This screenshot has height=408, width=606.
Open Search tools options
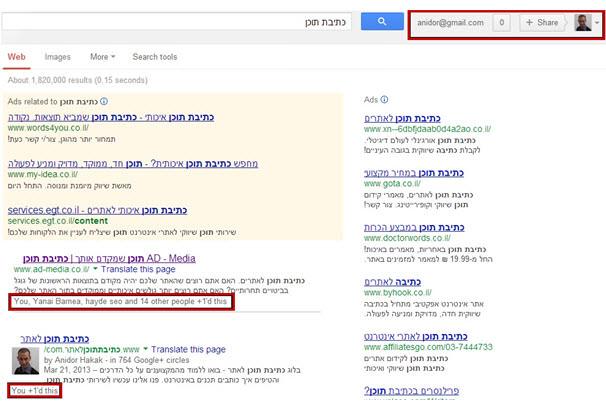pyautogui.click(x=155, y=57)
